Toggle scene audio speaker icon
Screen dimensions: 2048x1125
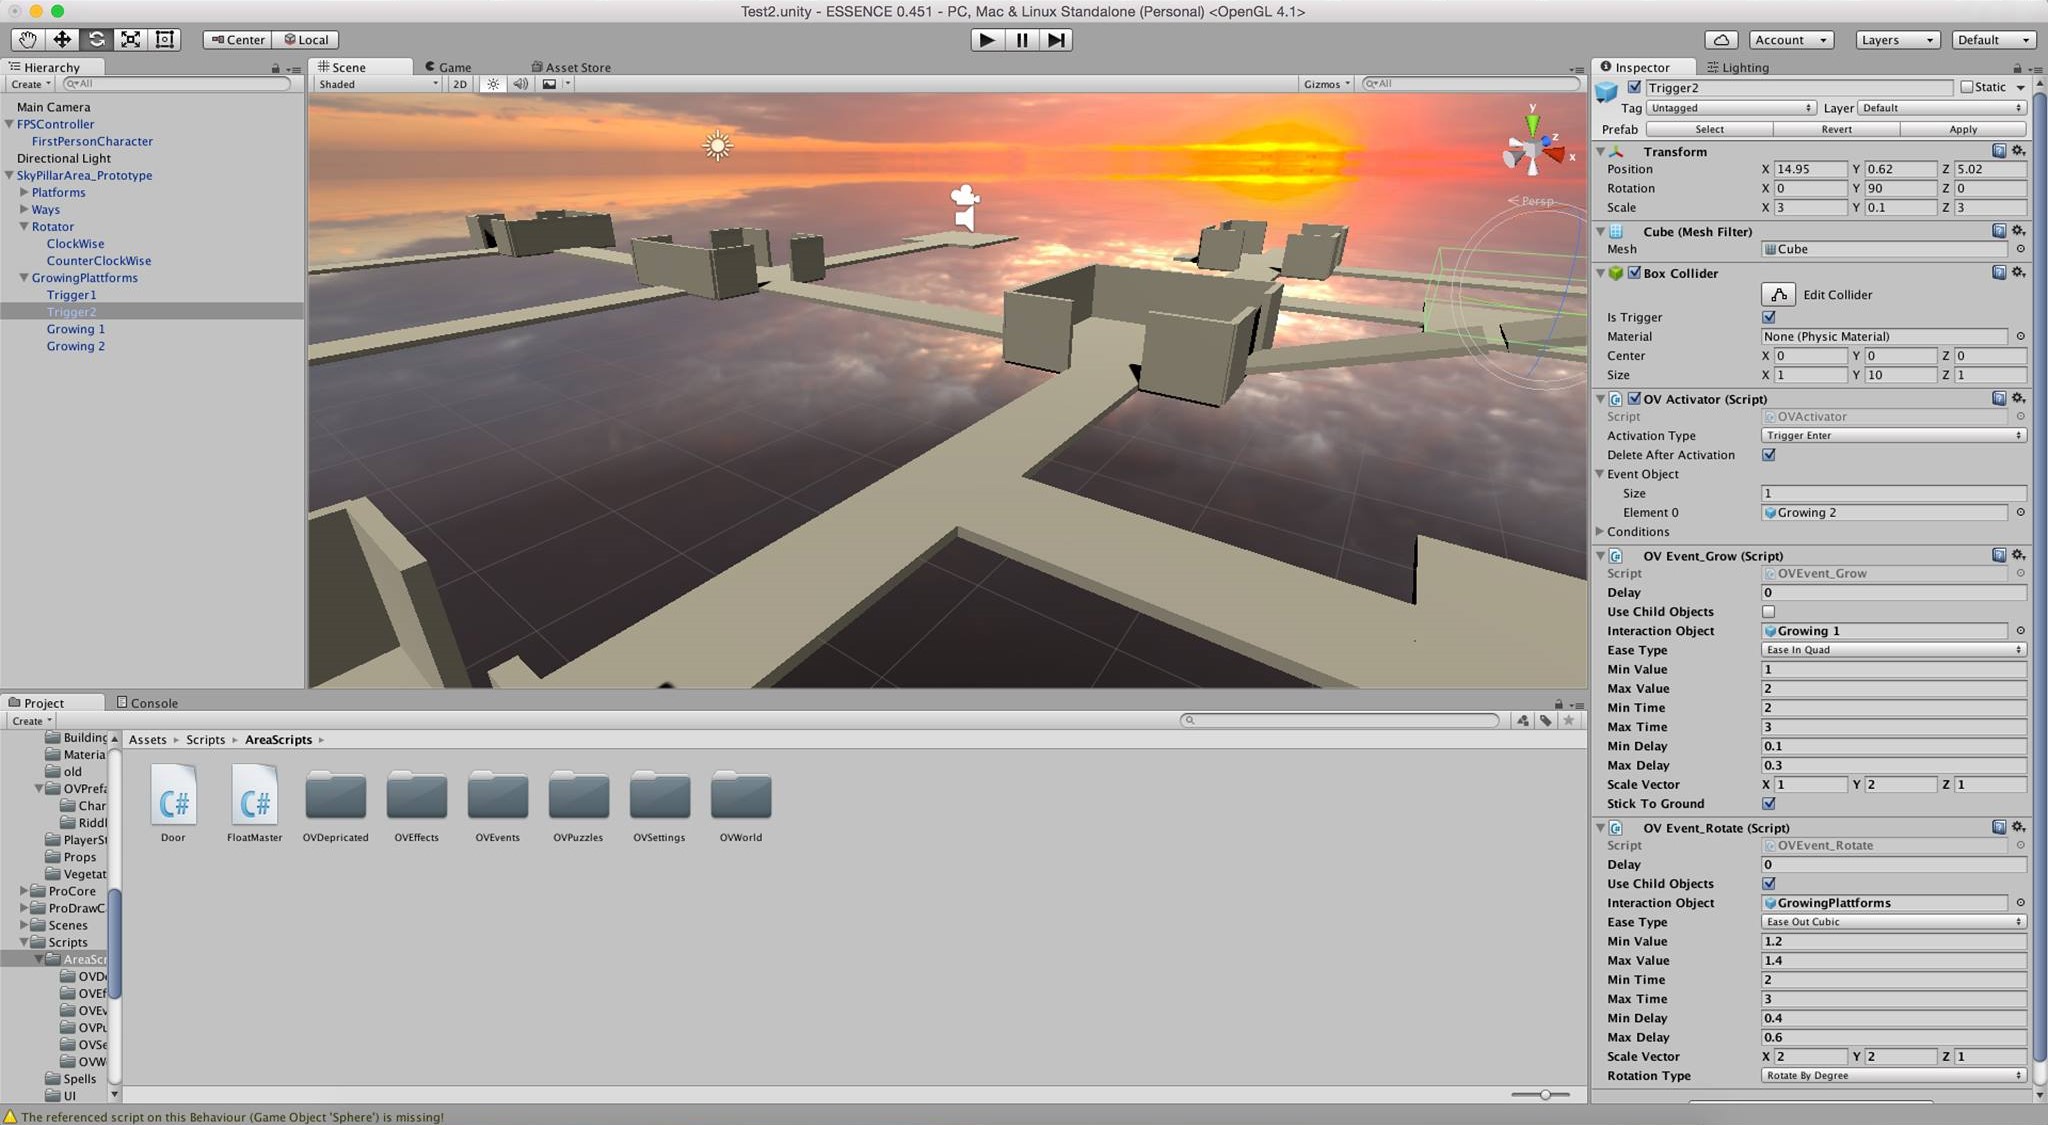coord(521,84)
